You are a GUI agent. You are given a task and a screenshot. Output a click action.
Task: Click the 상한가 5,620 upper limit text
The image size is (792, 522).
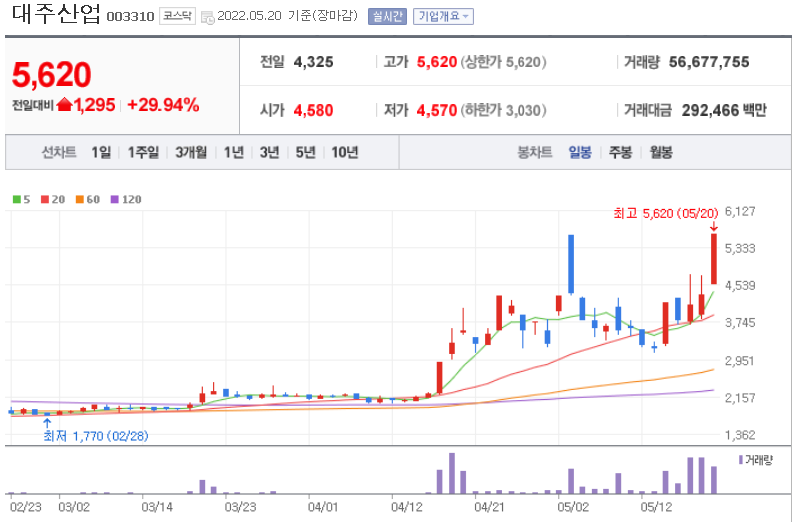click(x=503, y=62)
